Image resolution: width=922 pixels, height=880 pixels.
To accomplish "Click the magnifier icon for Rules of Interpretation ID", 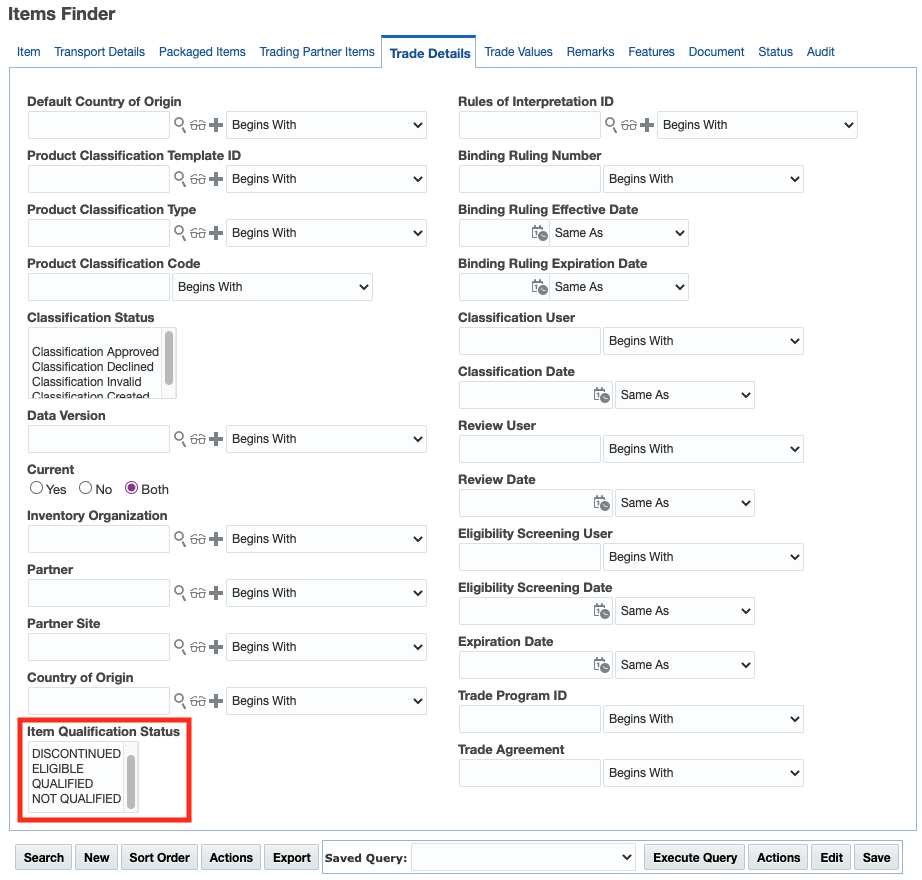I will tap(611, 125).
